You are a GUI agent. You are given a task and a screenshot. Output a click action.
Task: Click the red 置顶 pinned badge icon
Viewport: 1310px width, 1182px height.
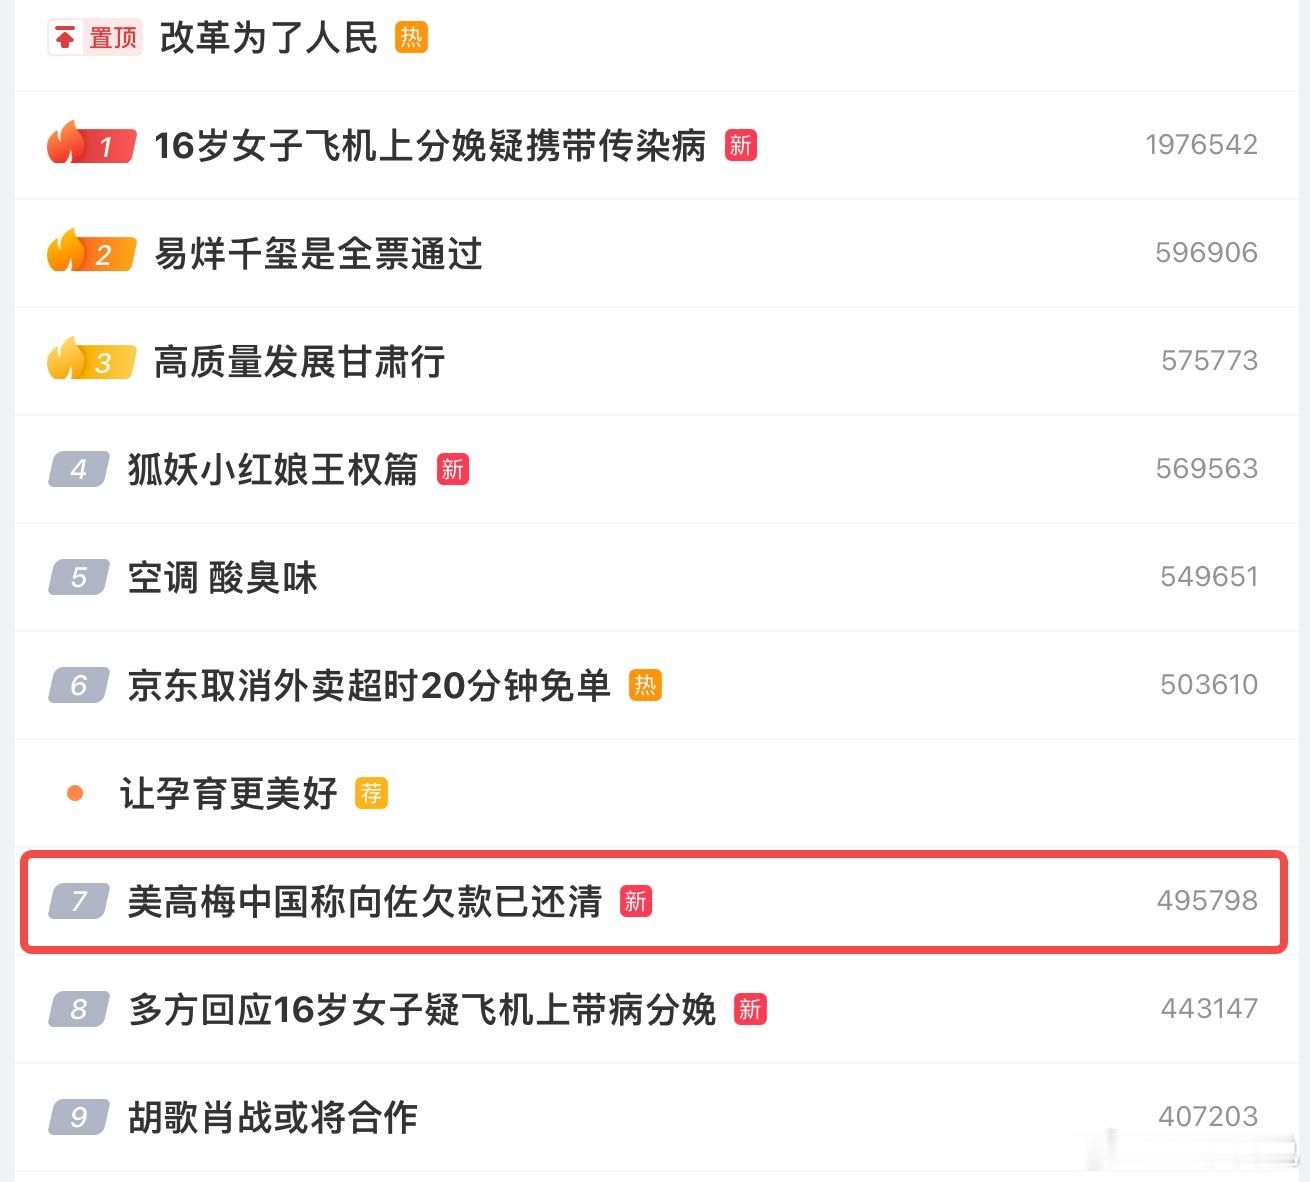coord(94,38)
